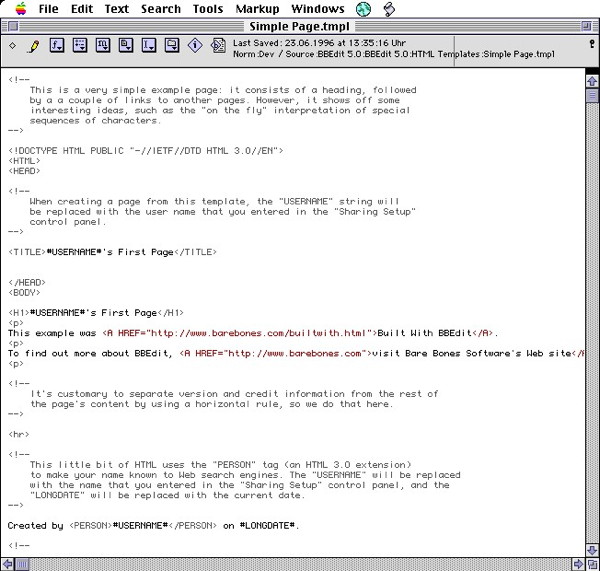Screen dimensions: 600x571
Task: Open the window options popup
Action: coord(79,46)
